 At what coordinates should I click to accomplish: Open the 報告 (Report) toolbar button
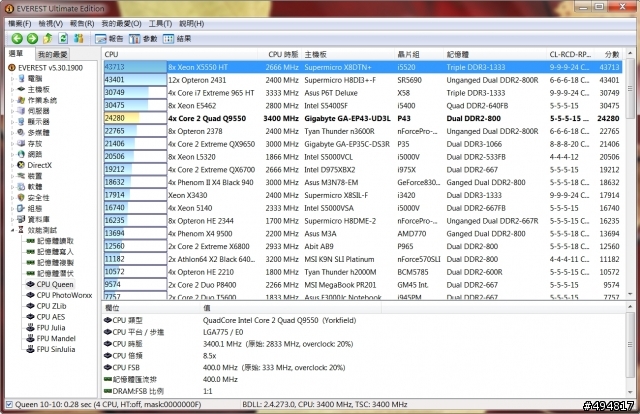109,39
